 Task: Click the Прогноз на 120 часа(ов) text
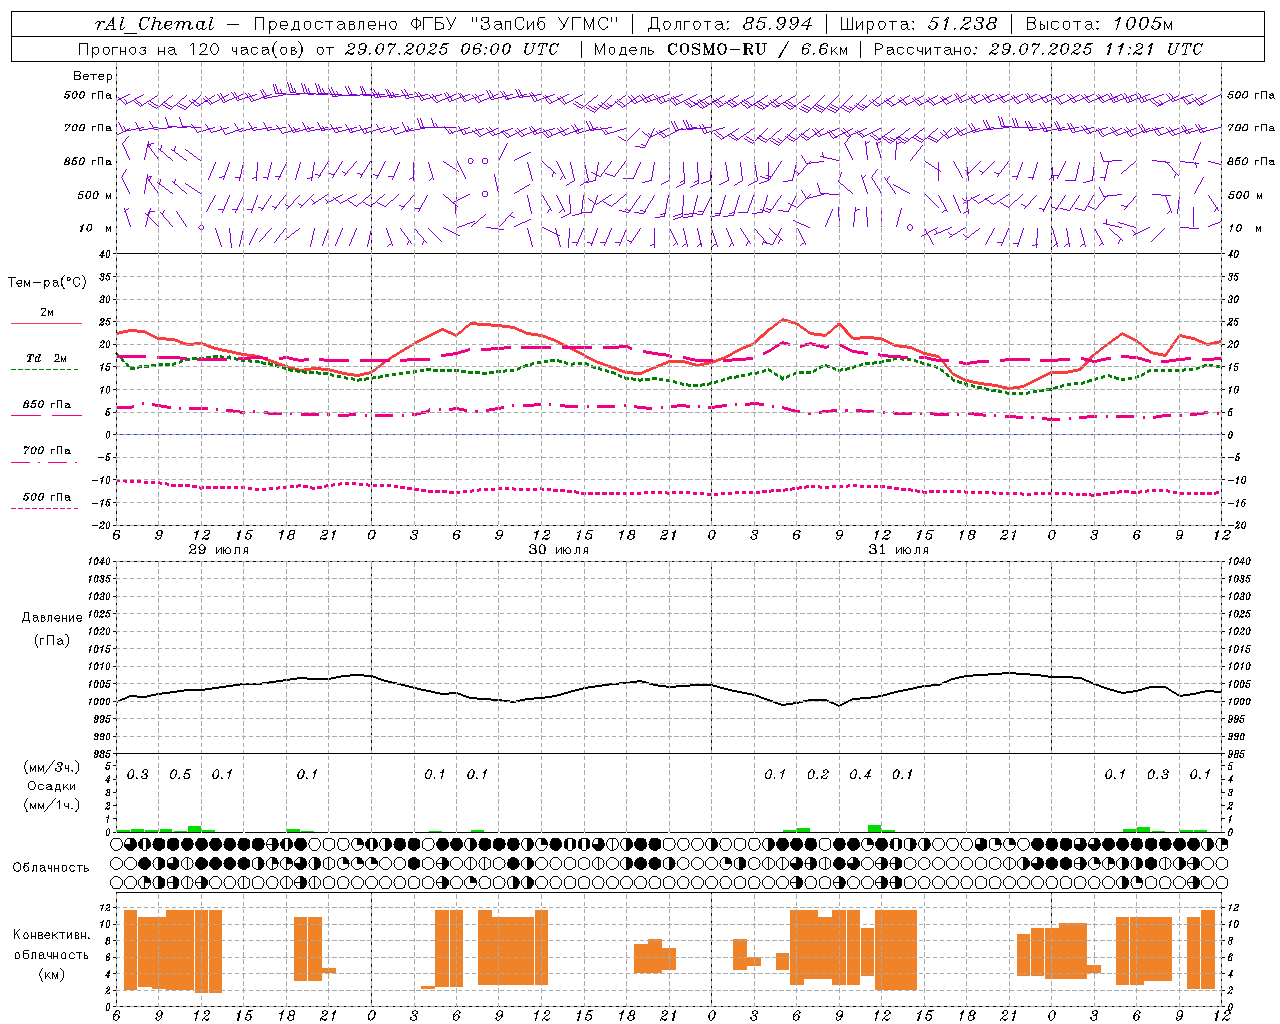tap(193, 49)
